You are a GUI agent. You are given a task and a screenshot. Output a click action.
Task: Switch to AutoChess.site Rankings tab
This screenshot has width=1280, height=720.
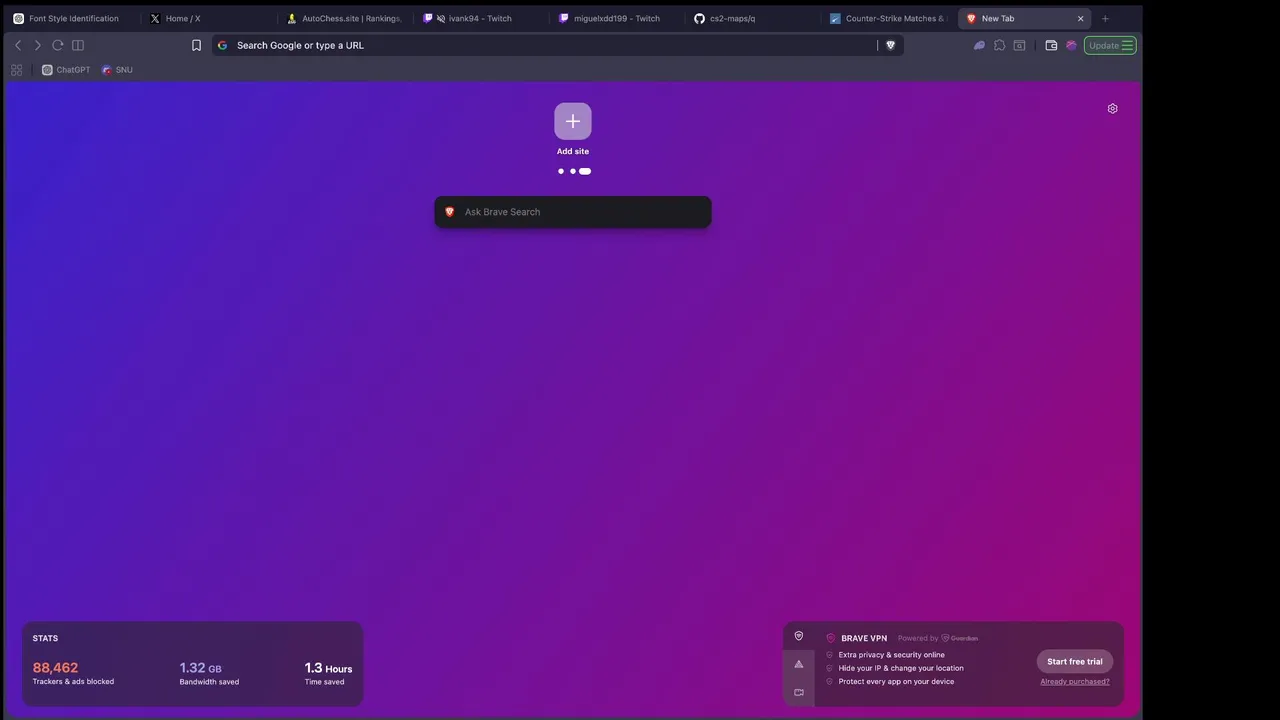click(345, 18)
